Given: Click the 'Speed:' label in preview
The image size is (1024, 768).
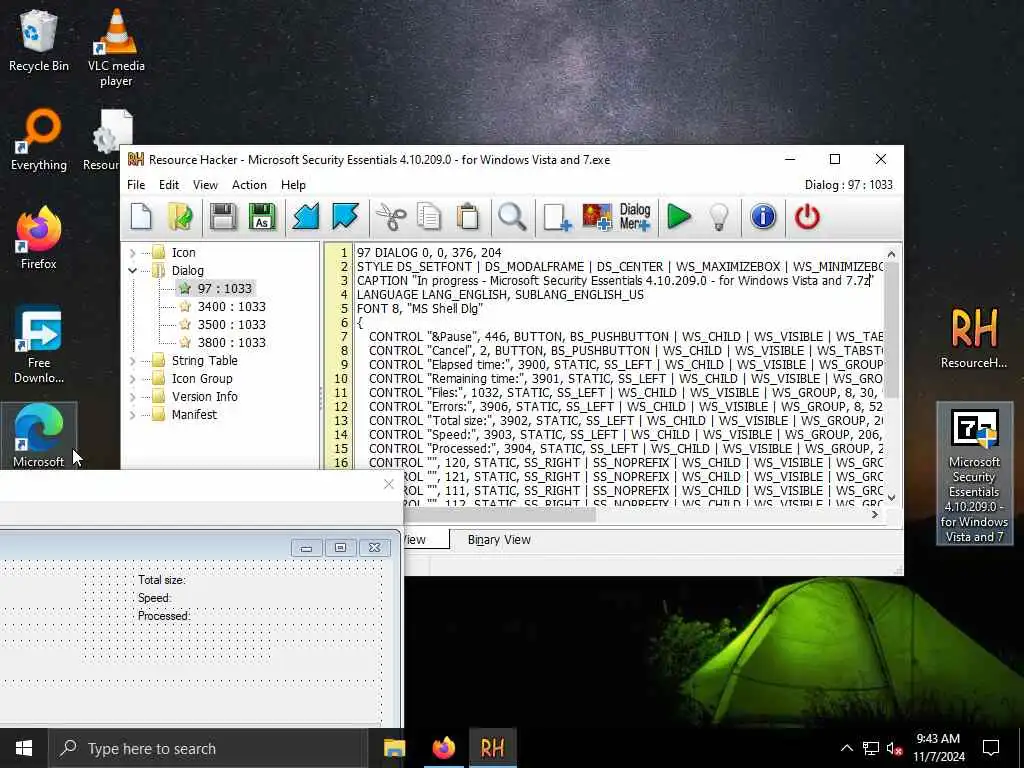Looking at the screenshot, I should click(x=154, y=598).
